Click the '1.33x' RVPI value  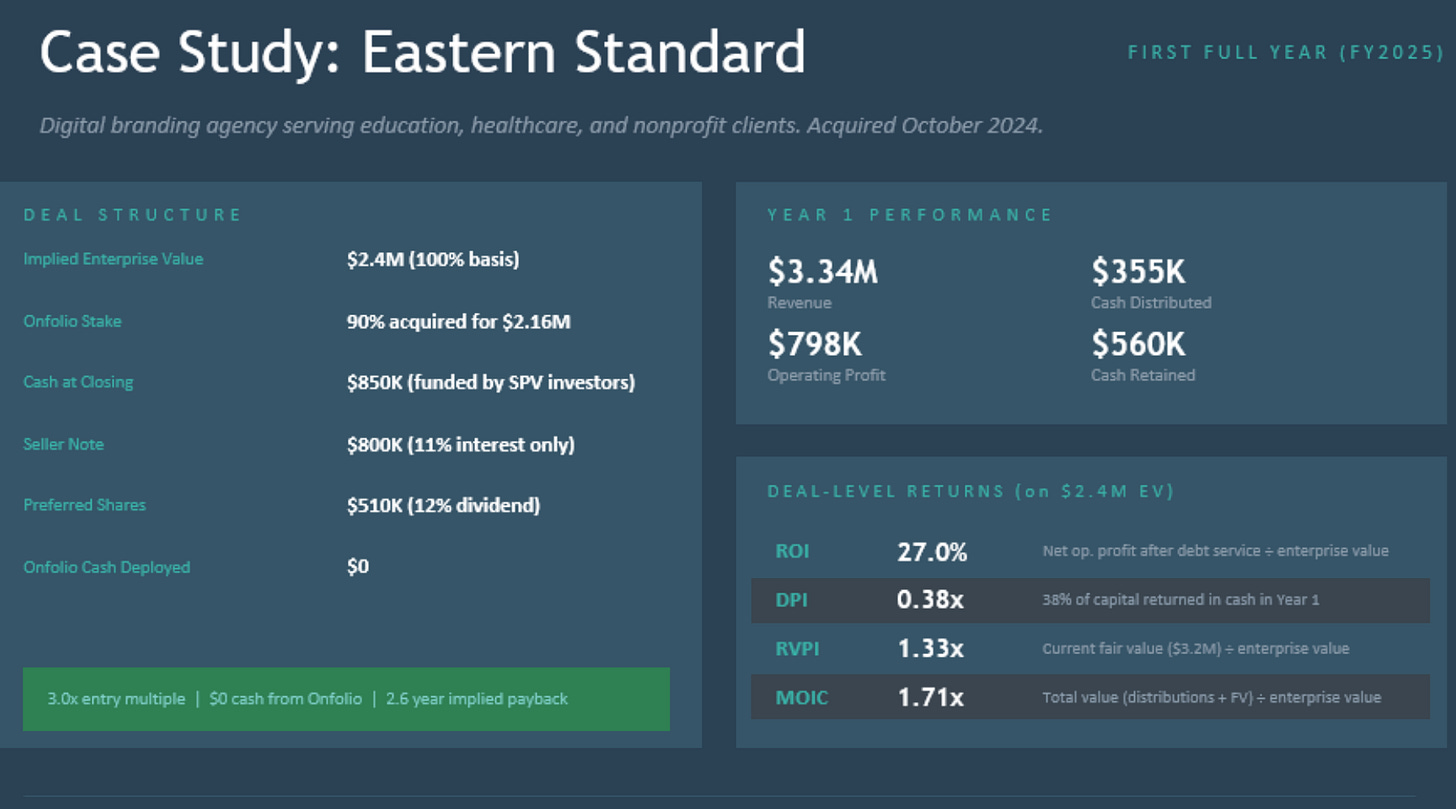tap(930, 649)
